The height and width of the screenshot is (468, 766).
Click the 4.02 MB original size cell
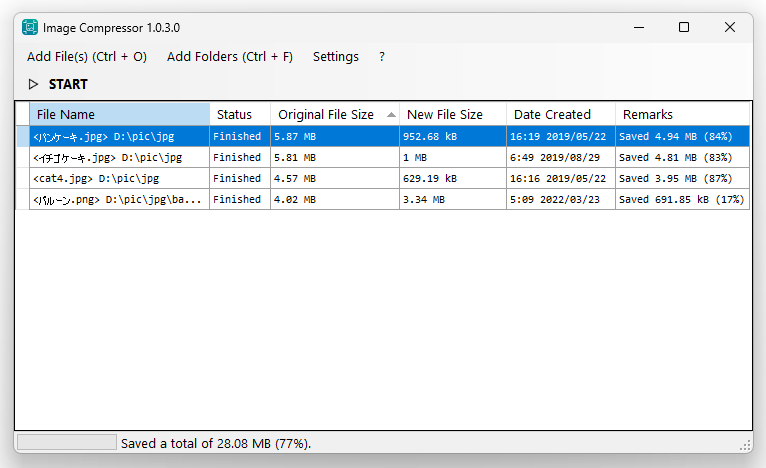pyautogui.click(x=335, y=199)
